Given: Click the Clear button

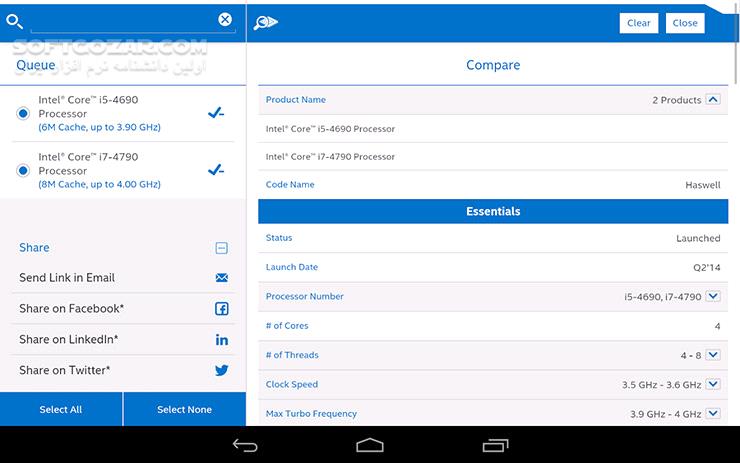Looking at the screenshot, I should [639, 23].
